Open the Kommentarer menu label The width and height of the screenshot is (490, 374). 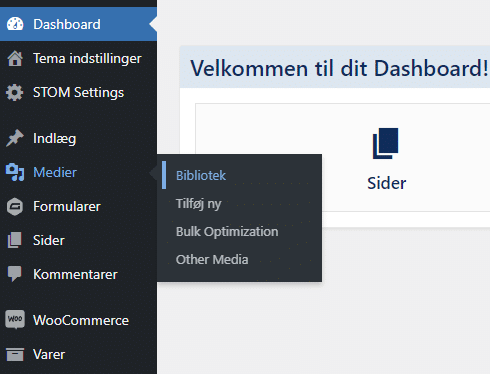coord(75,274)
